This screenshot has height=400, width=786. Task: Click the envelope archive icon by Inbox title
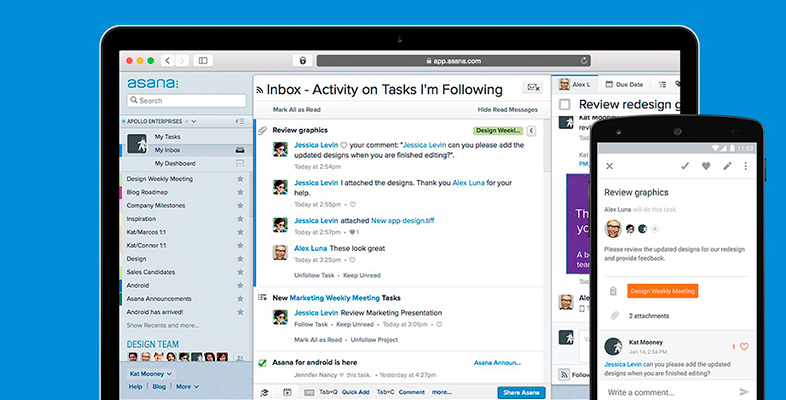tap(532, 88)
